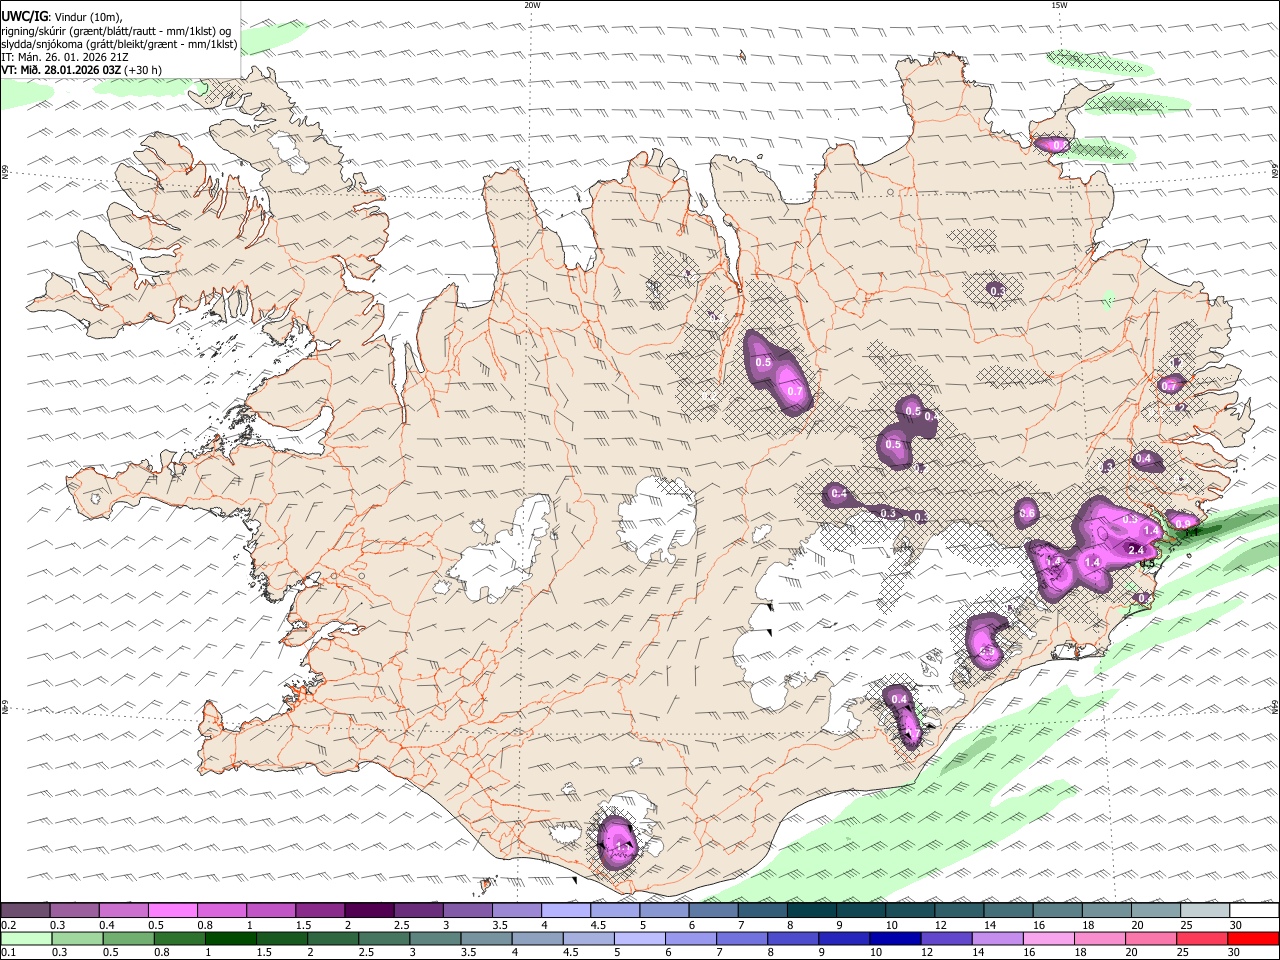Pick the darkest green swatch above lower legend's '1'
Viewport: 1280px width, 960px height.
pos(230,939)
